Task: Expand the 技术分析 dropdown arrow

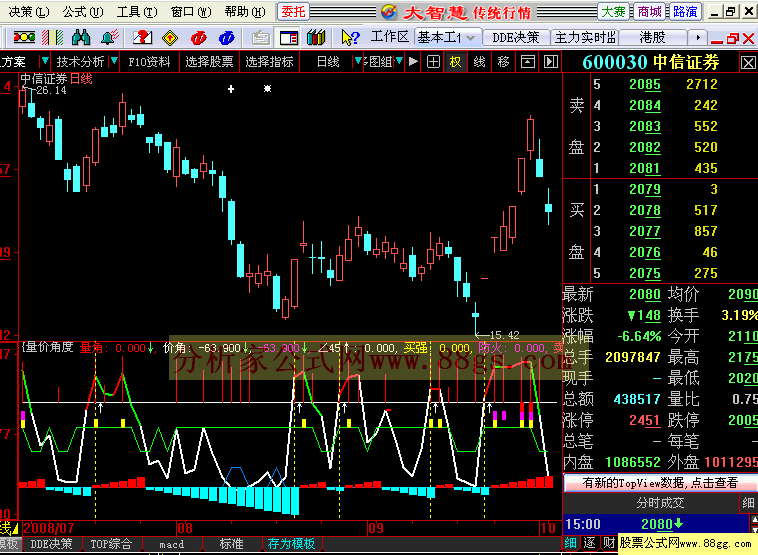Action: click(x=114, y=61)
